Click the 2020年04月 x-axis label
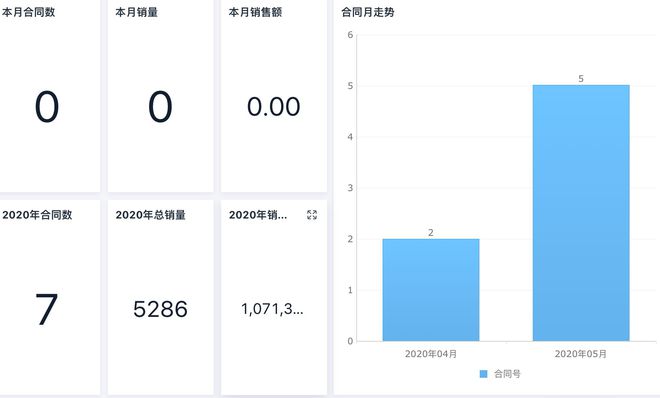This screenshot has width=660, height=398. (x=431, y=354)
